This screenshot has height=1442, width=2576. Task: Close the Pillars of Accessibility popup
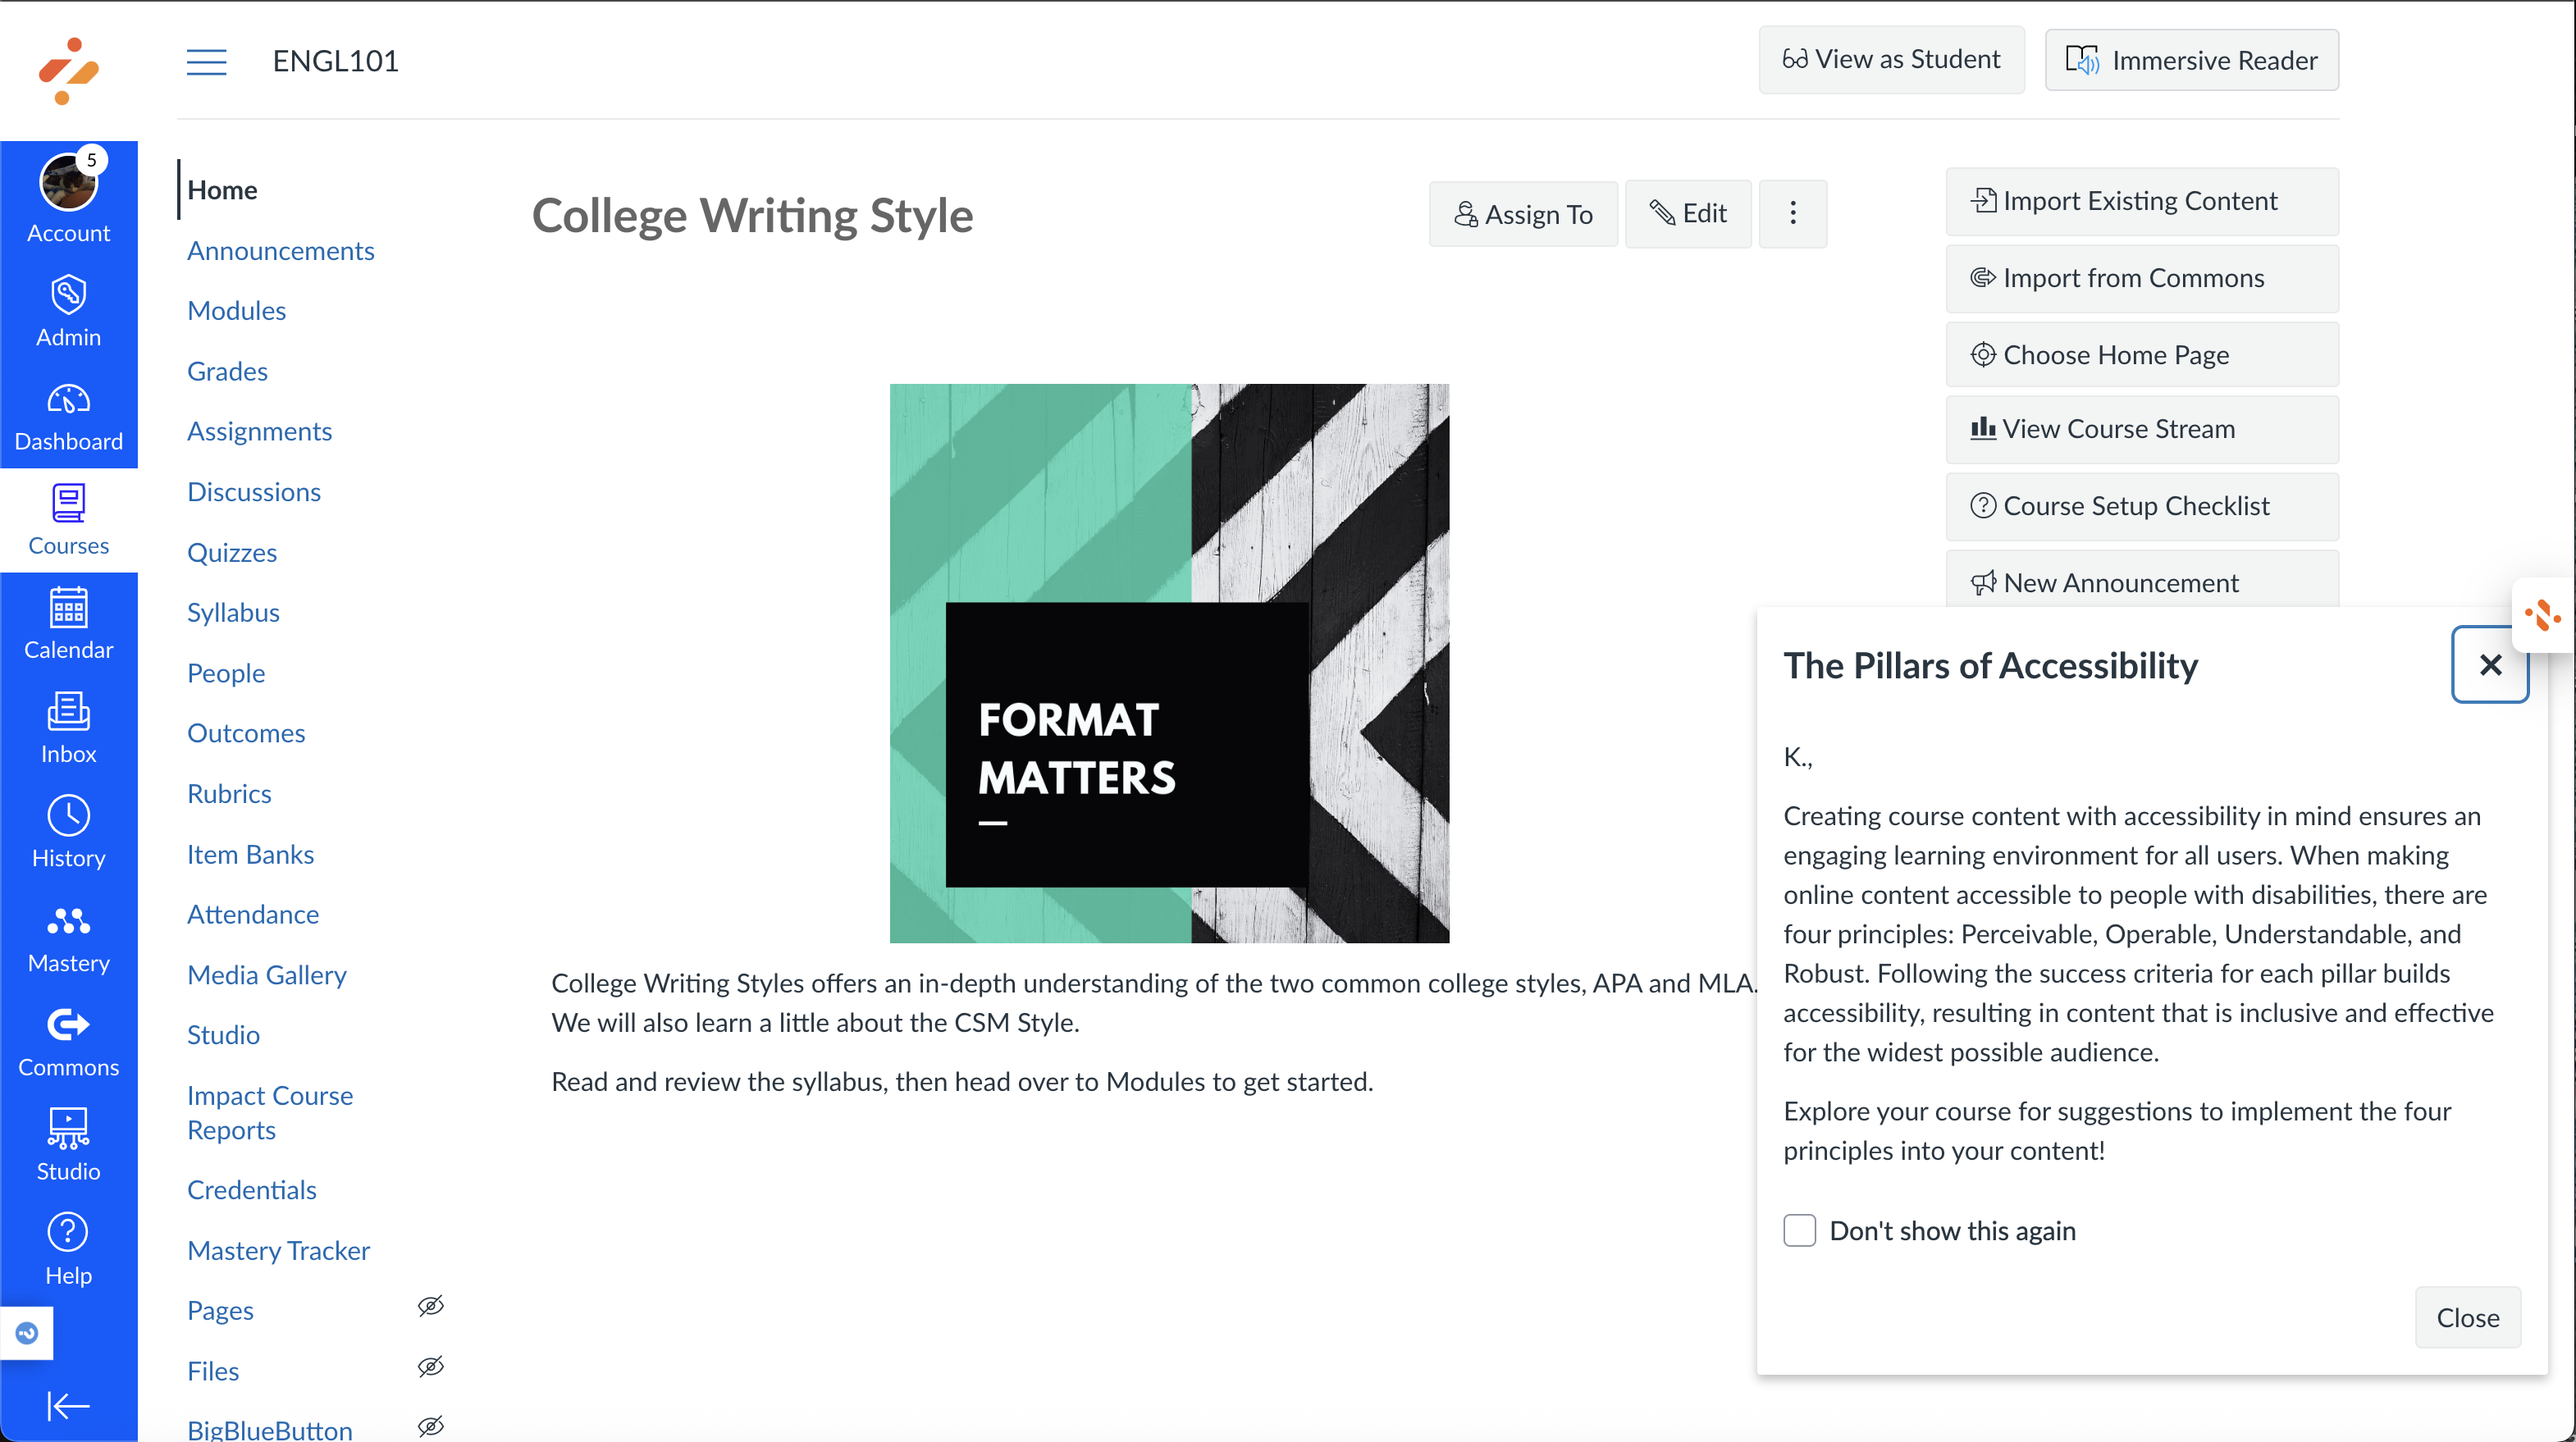click(x=2489, y=665)
